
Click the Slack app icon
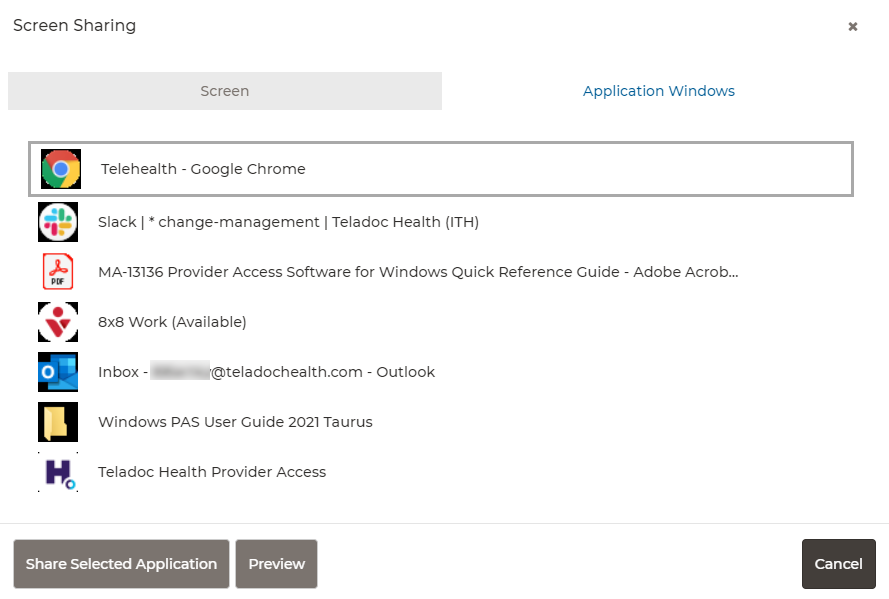(58, 222)
